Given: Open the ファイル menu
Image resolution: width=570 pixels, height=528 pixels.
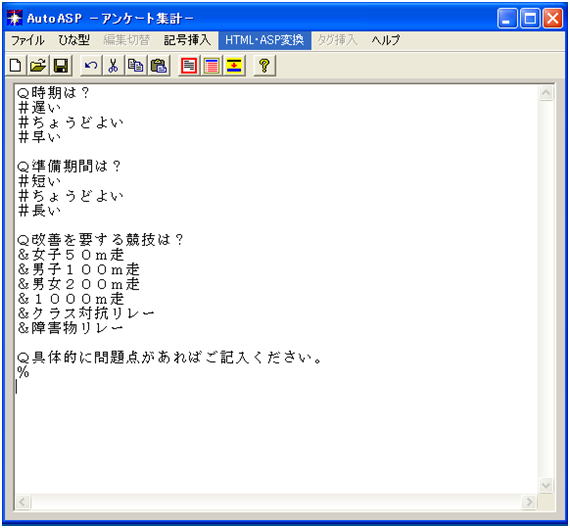Looking at the screenshot, I should [x=28, y=40].
